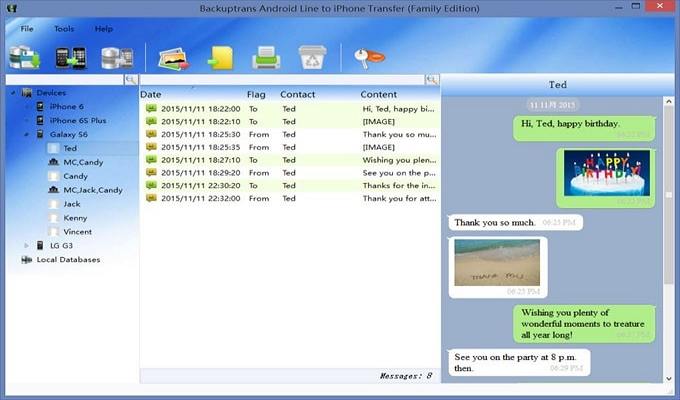Click the export pictures toolbar icon
Viewport: 680px width, 400px height.
point(173,57)
